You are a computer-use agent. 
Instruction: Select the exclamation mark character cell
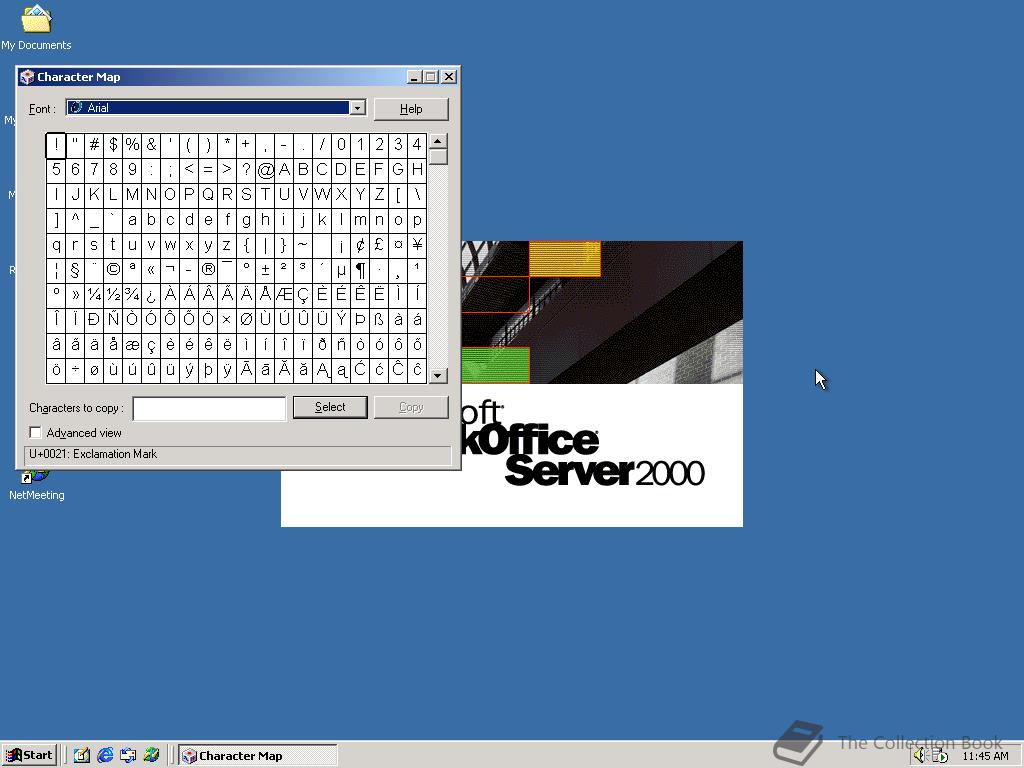click(56, 145)
